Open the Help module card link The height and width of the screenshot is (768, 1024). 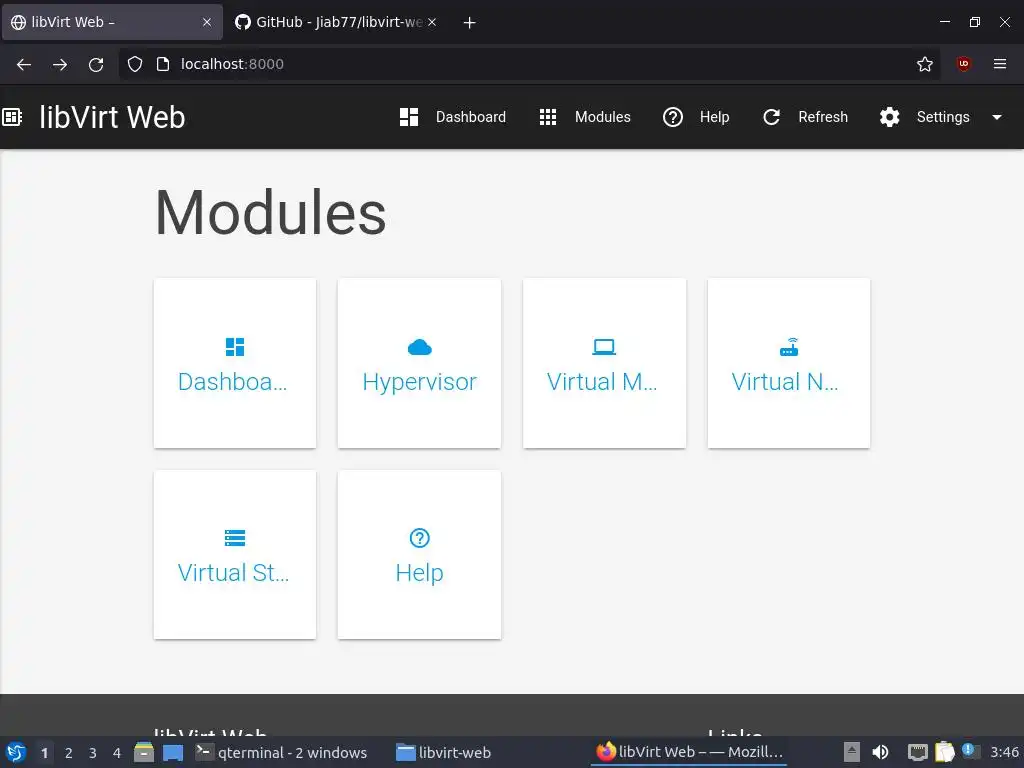click(x=419, y=573)
